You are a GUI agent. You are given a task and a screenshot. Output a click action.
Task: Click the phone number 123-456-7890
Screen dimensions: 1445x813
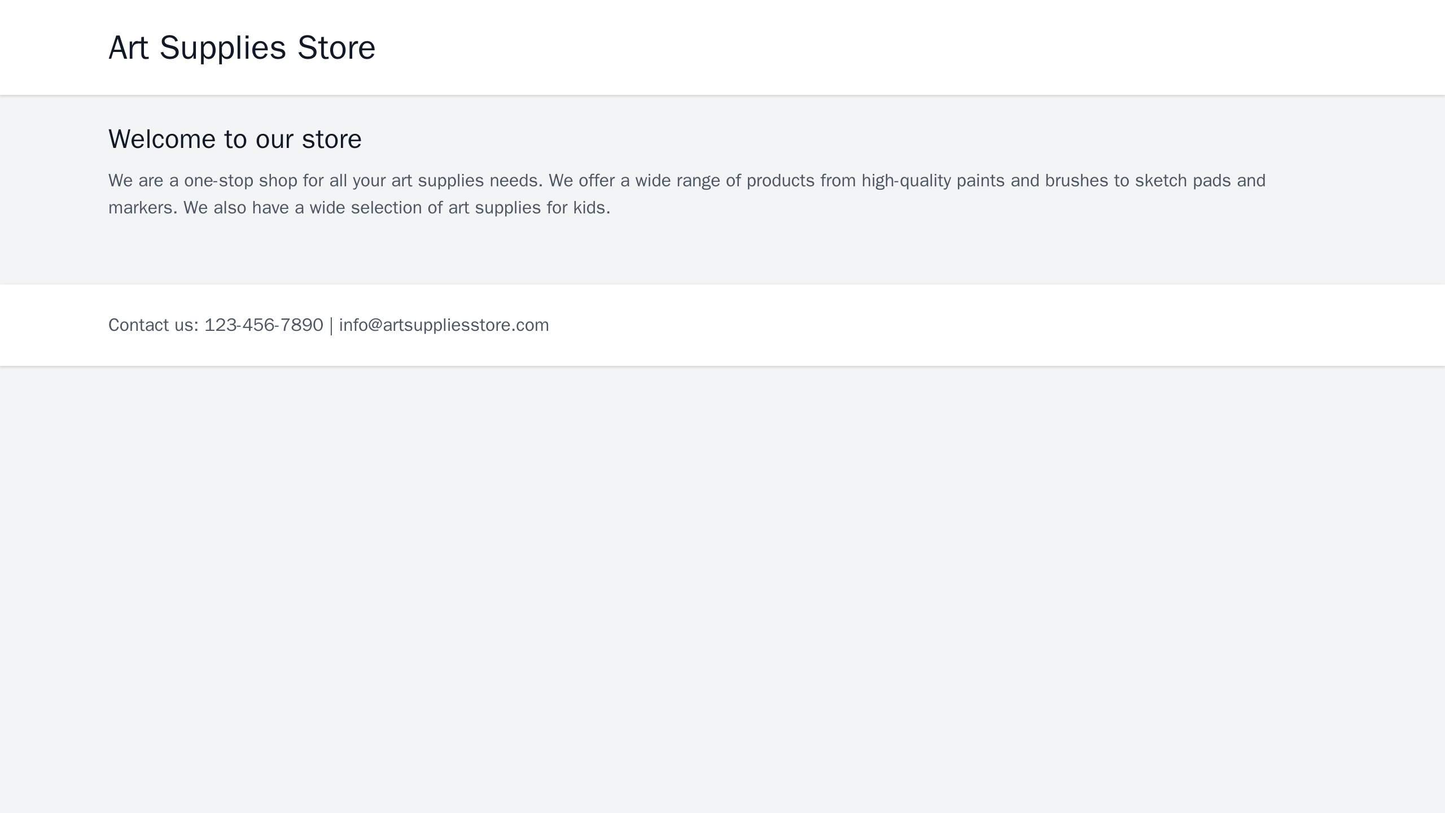pyautogui.click(x=263, y=325)
